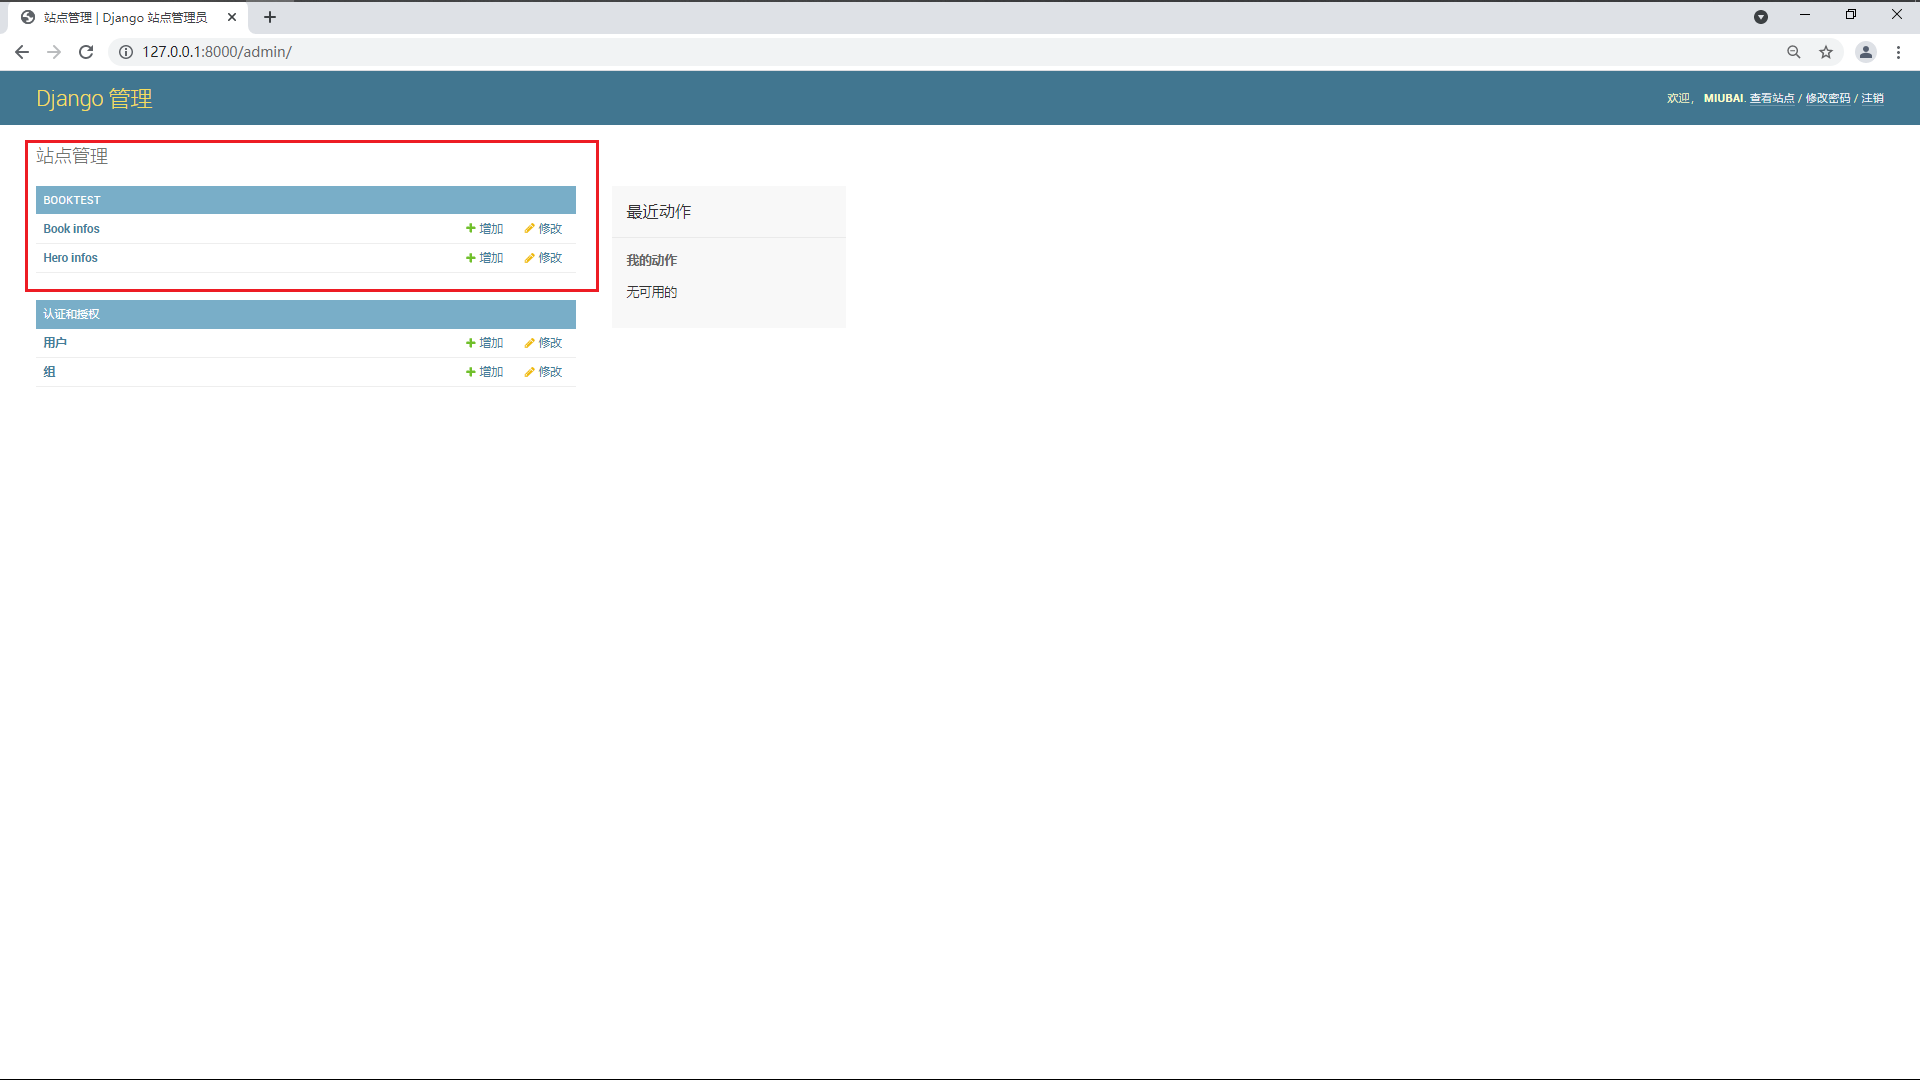Close the Django admin tab
The height and width of the screenshot is (1080, 1920).
point(232,17)
